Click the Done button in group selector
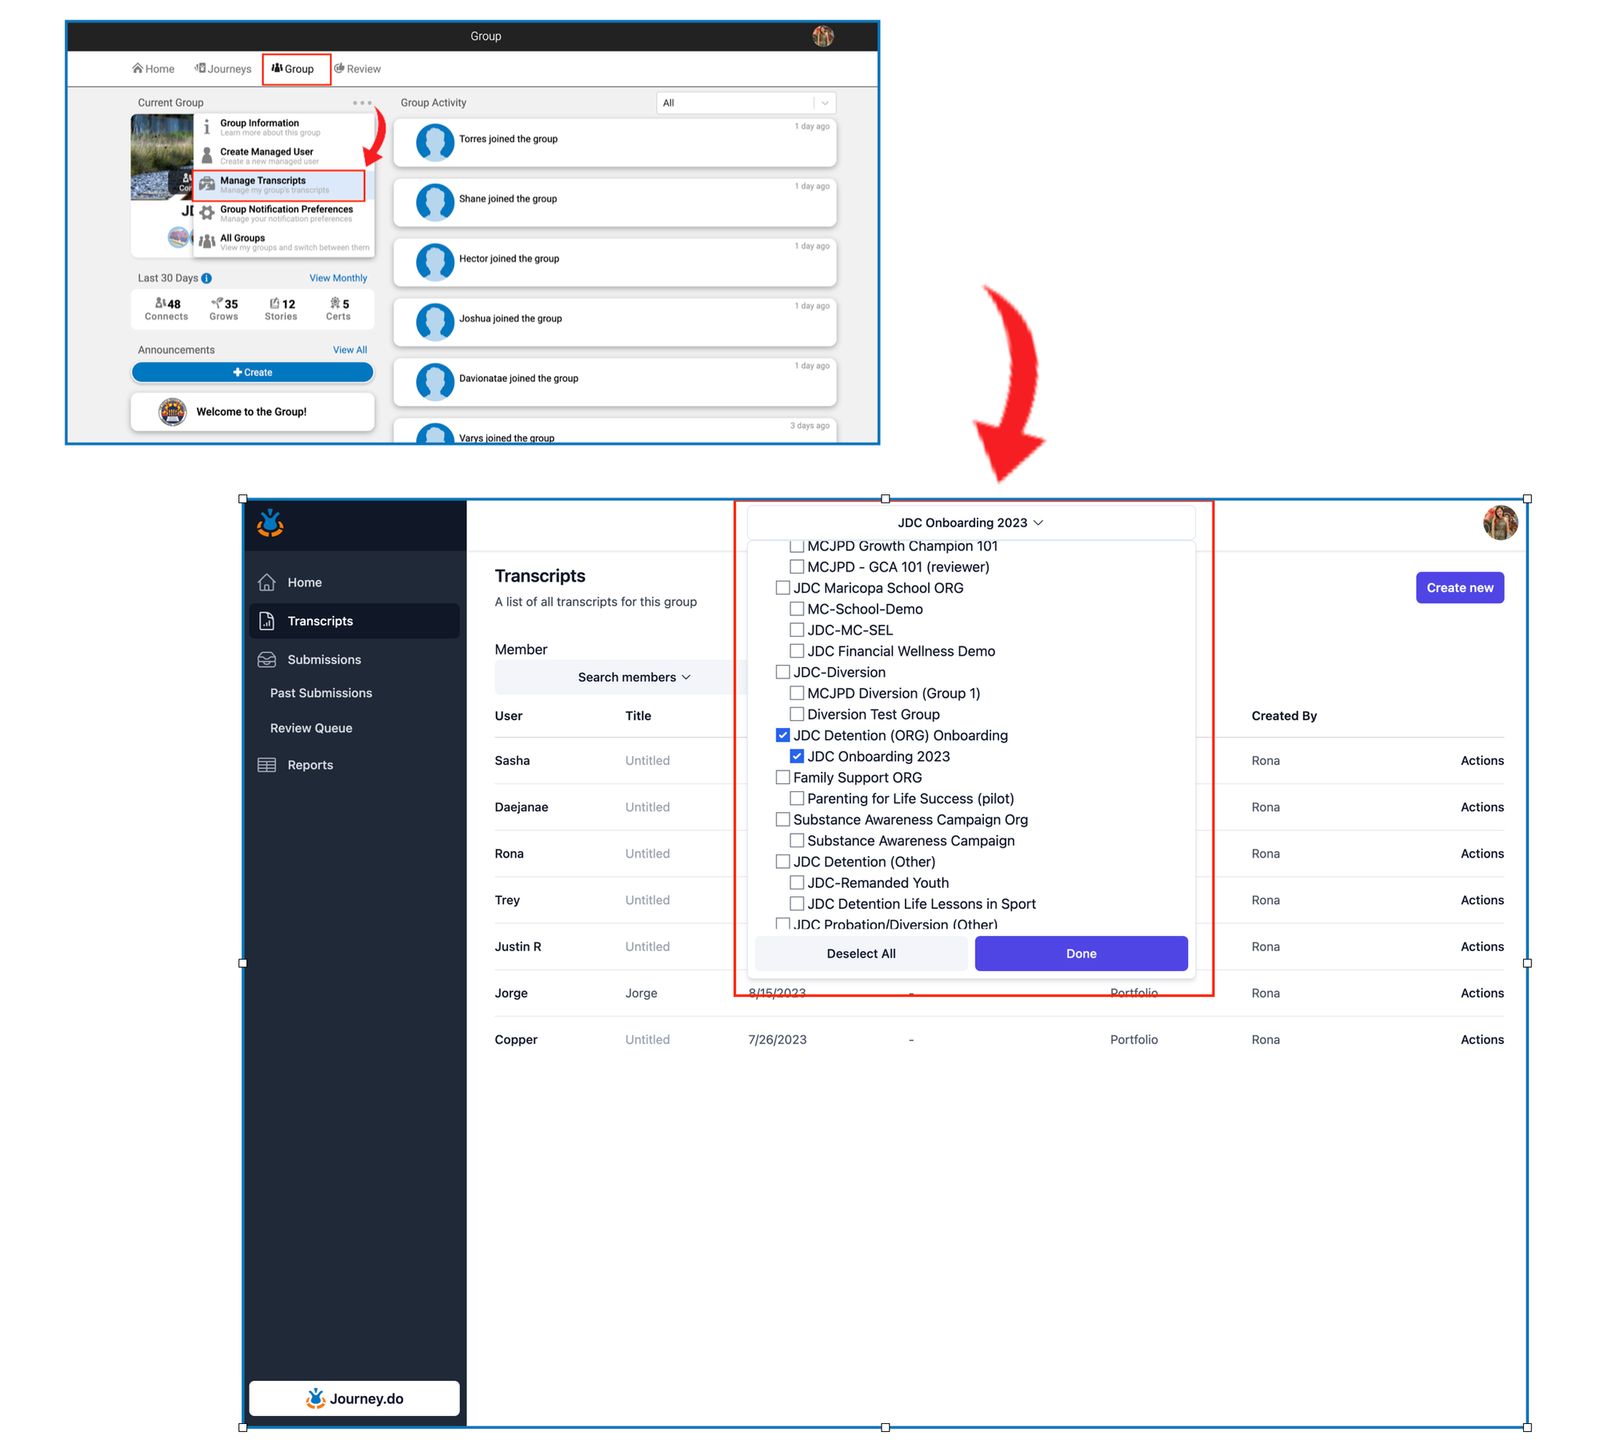The height and width of the screenshot is (1452, 1600). point(1081,954)
